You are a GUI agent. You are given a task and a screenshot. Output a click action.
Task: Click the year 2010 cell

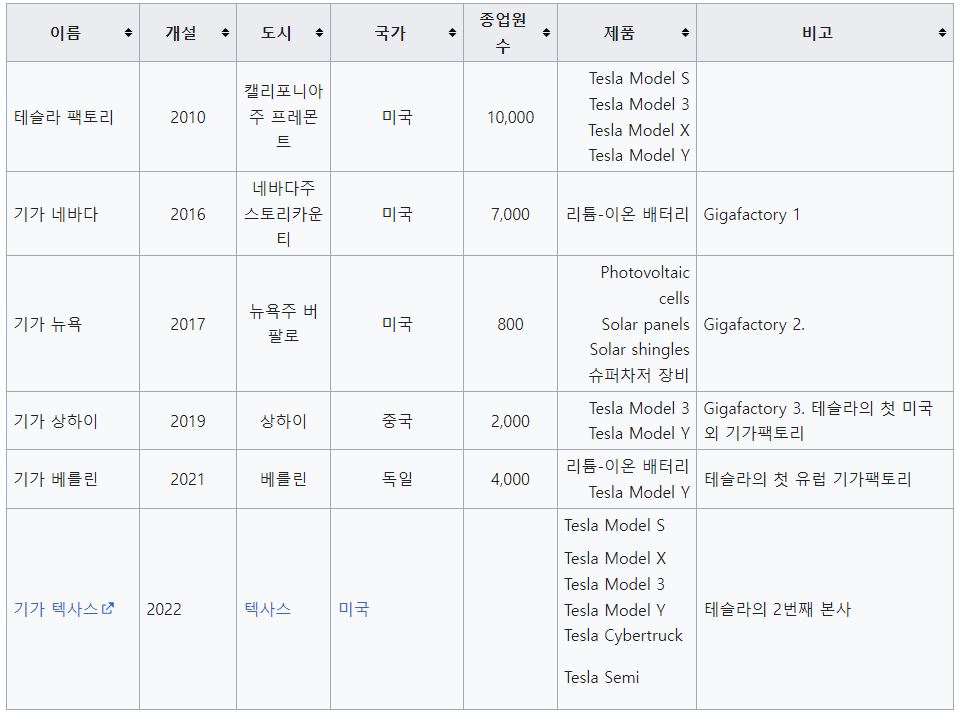click(x=188, y=117)
